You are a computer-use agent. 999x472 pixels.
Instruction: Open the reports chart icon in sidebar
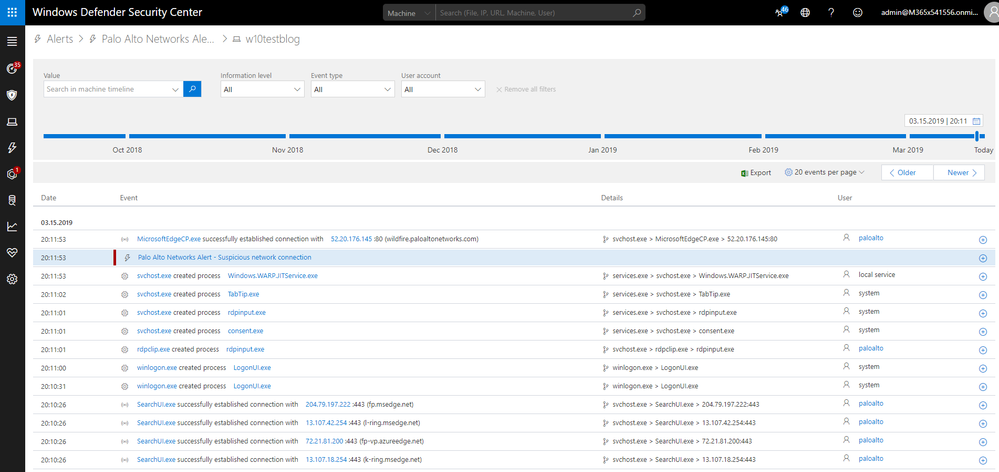11,226
